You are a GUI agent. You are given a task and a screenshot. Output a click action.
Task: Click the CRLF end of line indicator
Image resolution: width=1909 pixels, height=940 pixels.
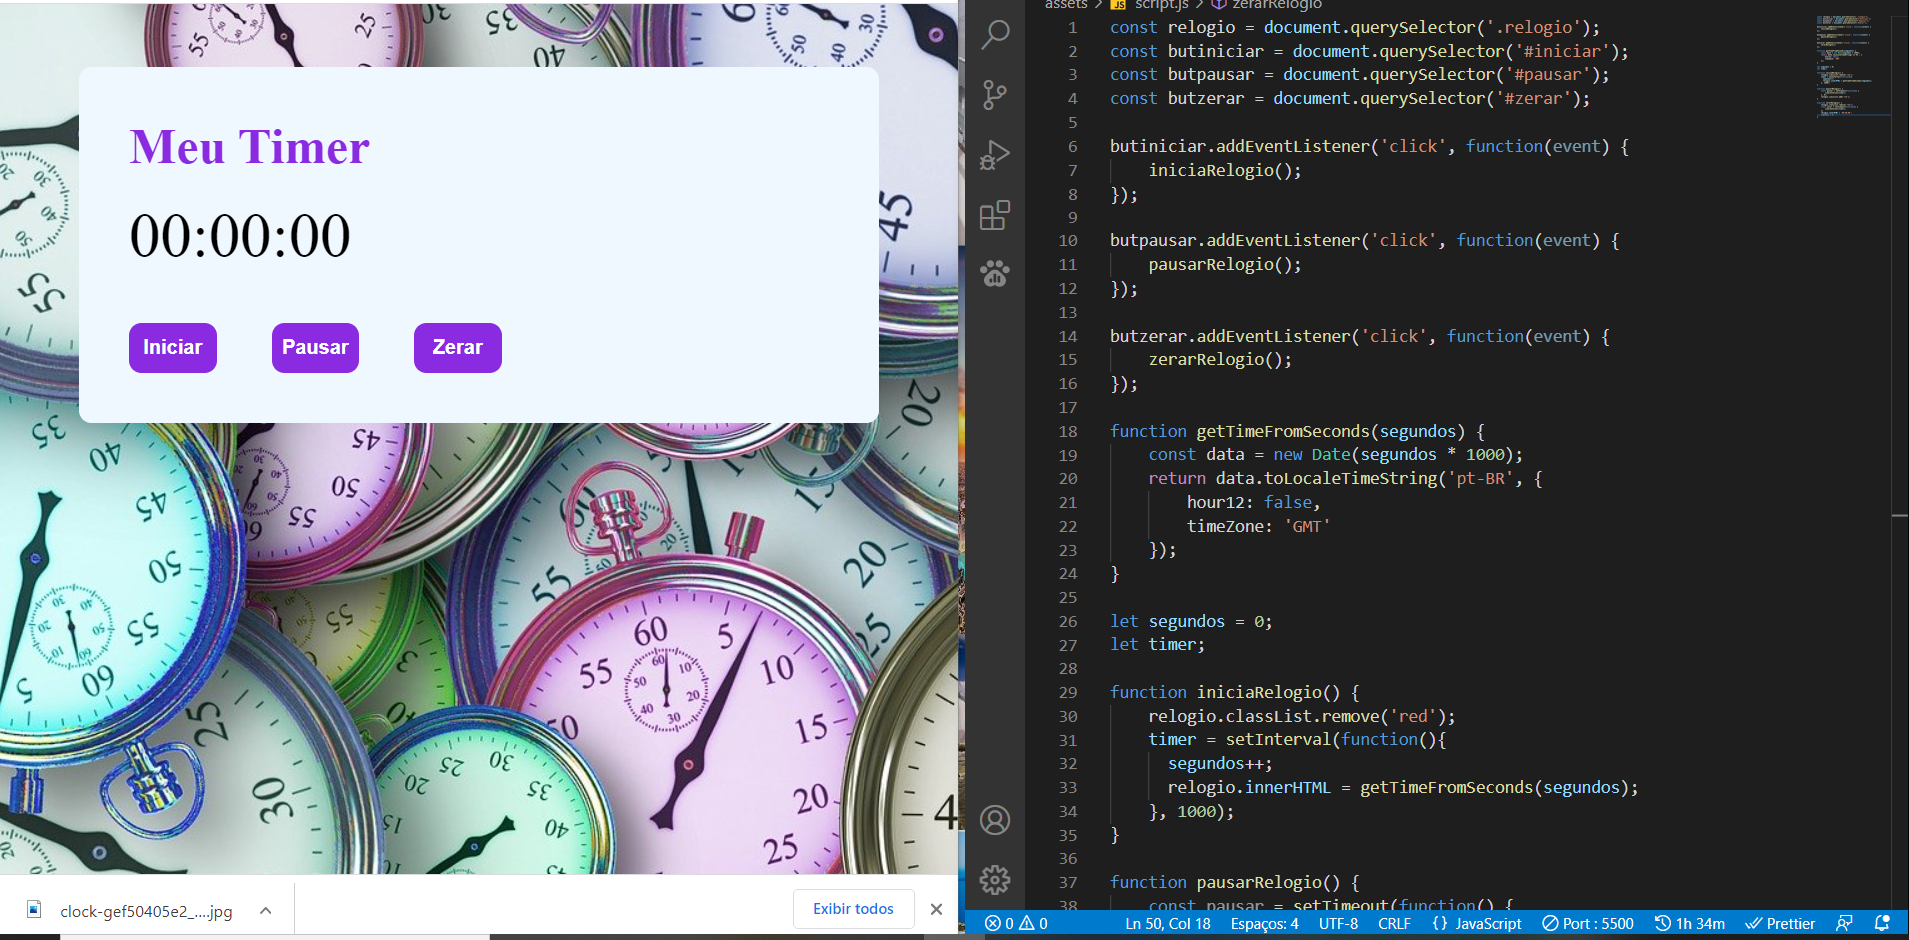(x=1394, y=924)
